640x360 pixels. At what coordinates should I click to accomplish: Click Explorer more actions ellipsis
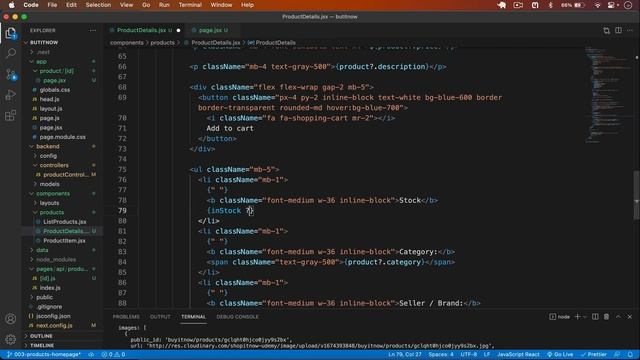pos(93,31)
